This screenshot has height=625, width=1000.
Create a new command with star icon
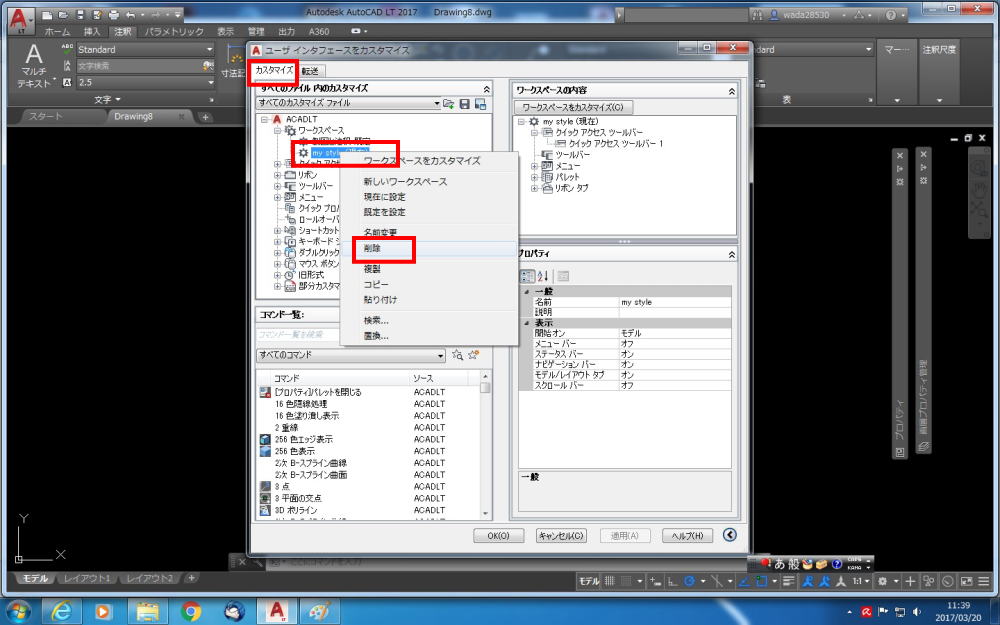pyautogui.click(x=473, y=355)
